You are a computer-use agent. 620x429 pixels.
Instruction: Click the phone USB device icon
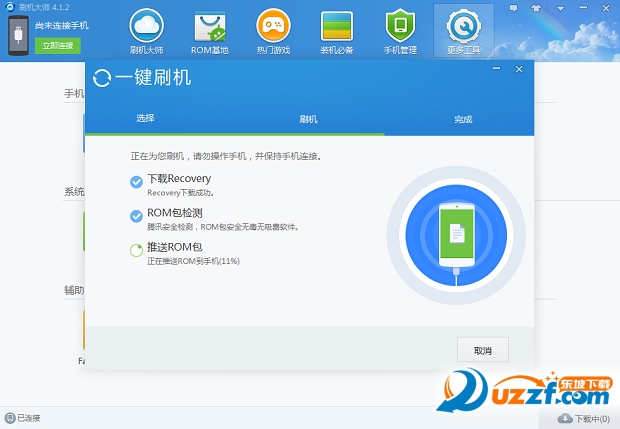click(18, 36)
